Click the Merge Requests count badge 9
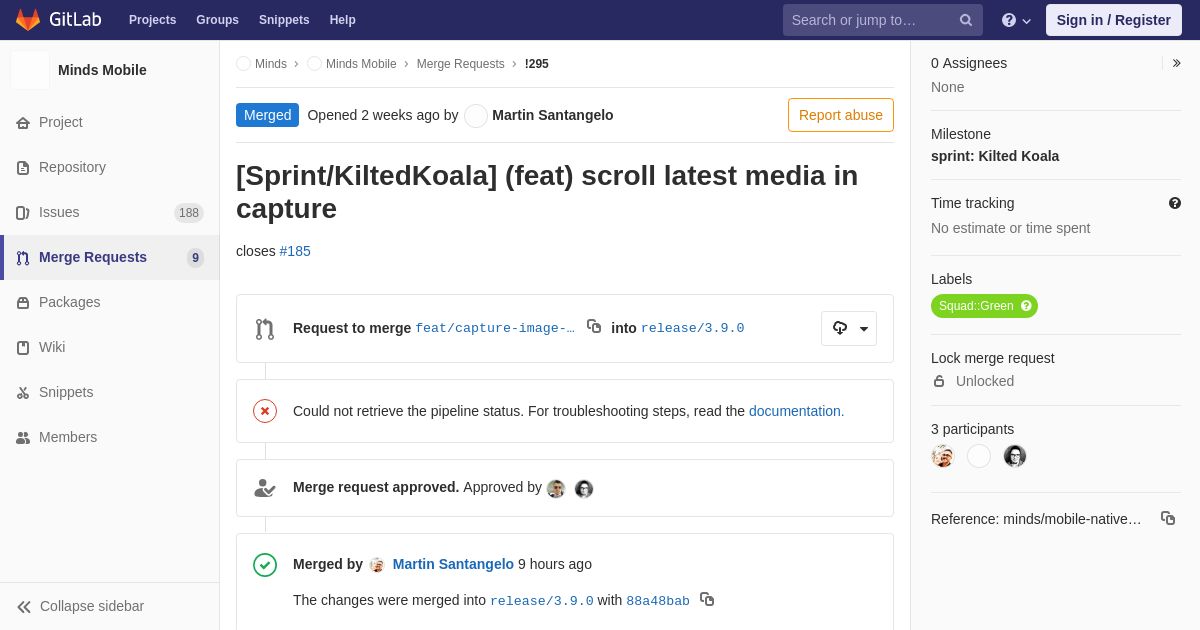 196,258
